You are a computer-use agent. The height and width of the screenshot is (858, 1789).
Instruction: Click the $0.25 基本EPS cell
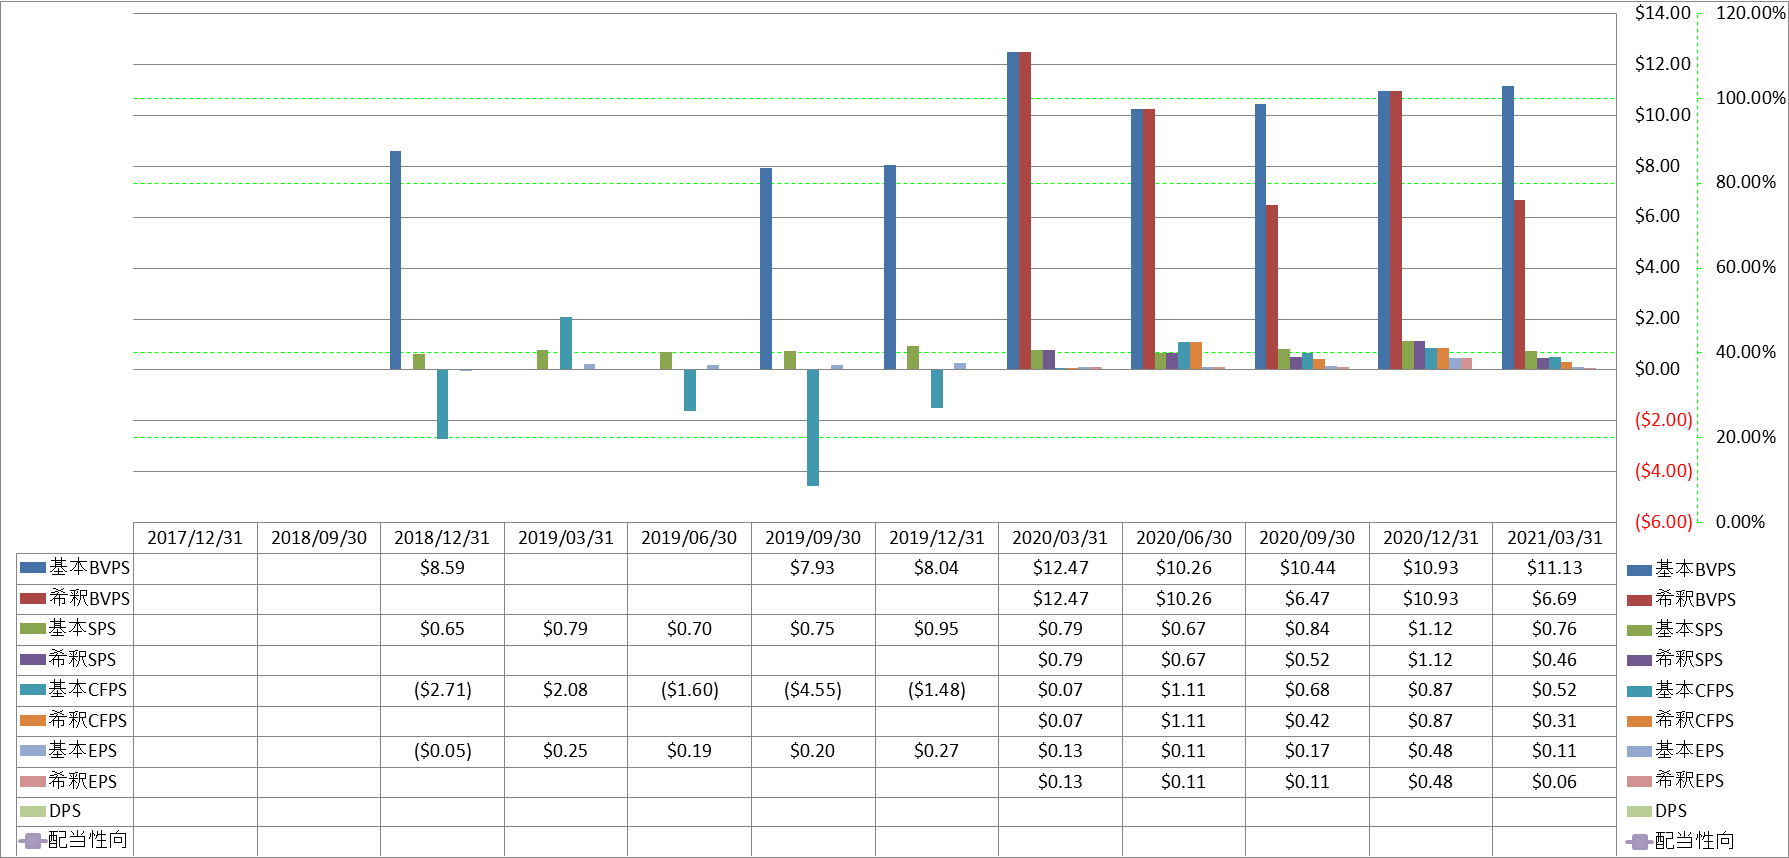566,750
